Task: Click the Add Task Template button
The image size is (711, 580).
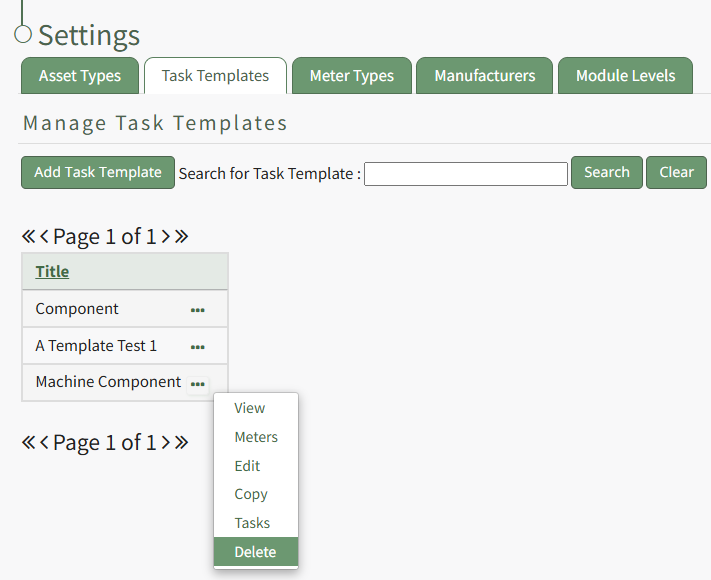Action: tap(98, 172)
